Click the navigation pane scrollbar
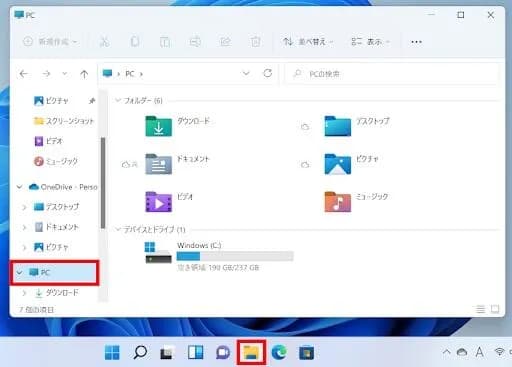This screenshot has height=367, width=512. (103, 183)
